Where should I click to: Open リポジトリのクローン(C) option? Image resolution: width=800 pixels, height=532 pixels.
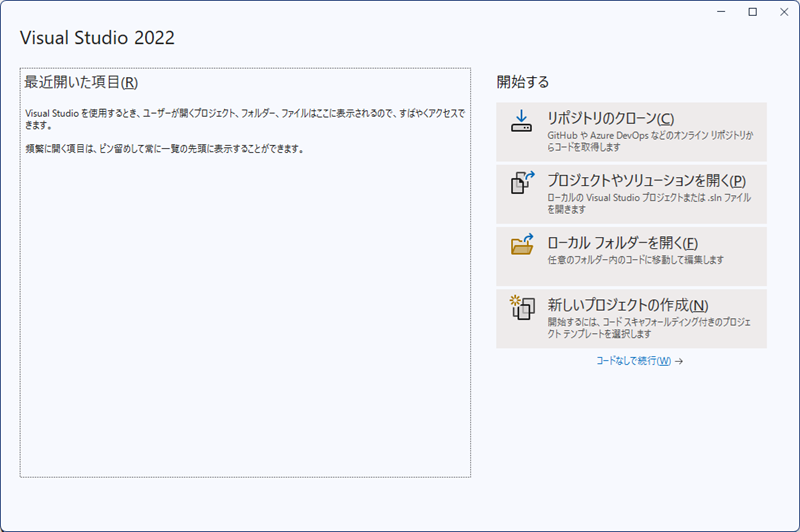click(x=631, y=132)
